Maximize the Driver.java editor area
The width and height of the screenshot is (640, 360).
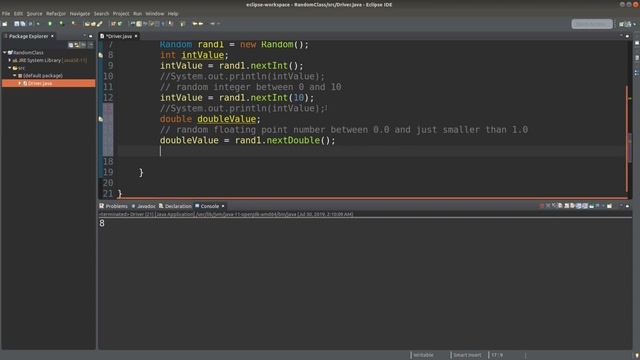click(627, 36)
